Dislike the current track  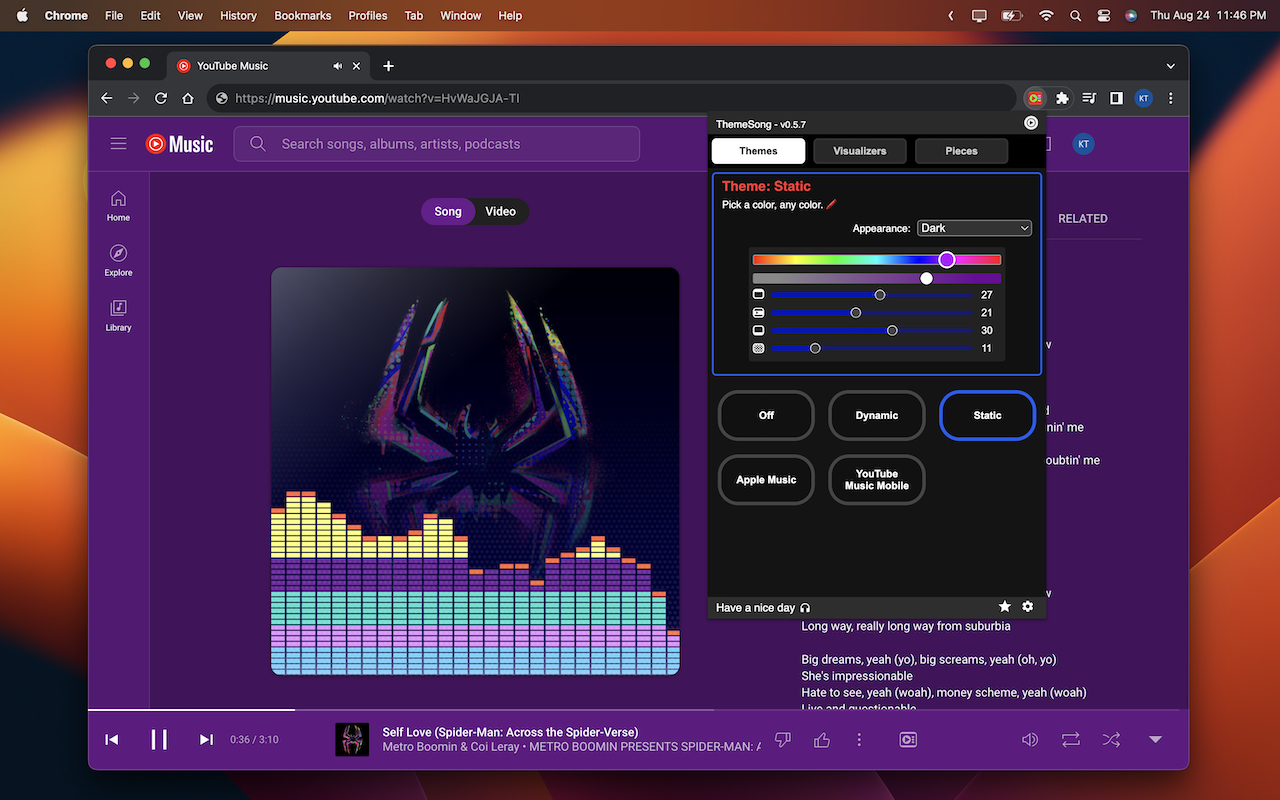click(782, 739)
